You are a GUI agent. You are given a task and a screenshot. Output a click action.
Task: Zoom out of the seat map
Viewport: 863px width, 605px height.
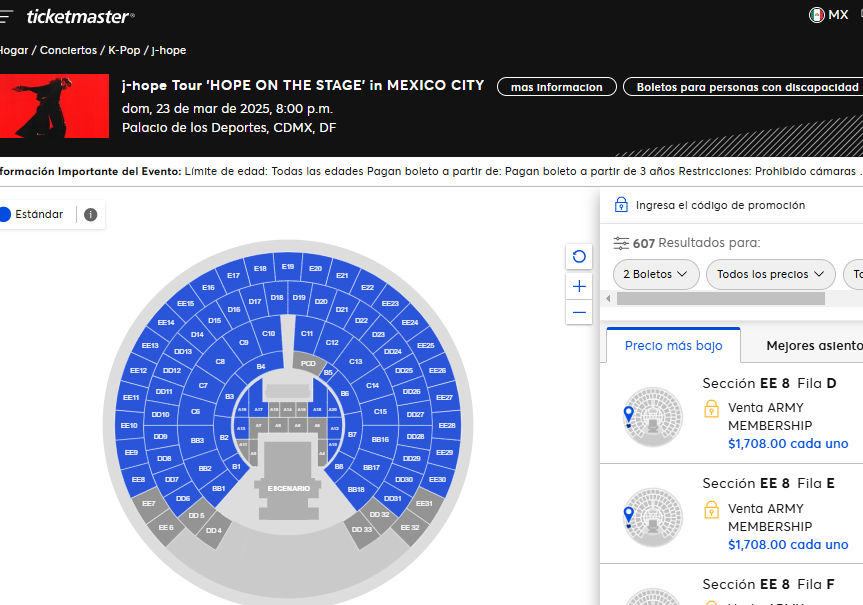(579, 312)
